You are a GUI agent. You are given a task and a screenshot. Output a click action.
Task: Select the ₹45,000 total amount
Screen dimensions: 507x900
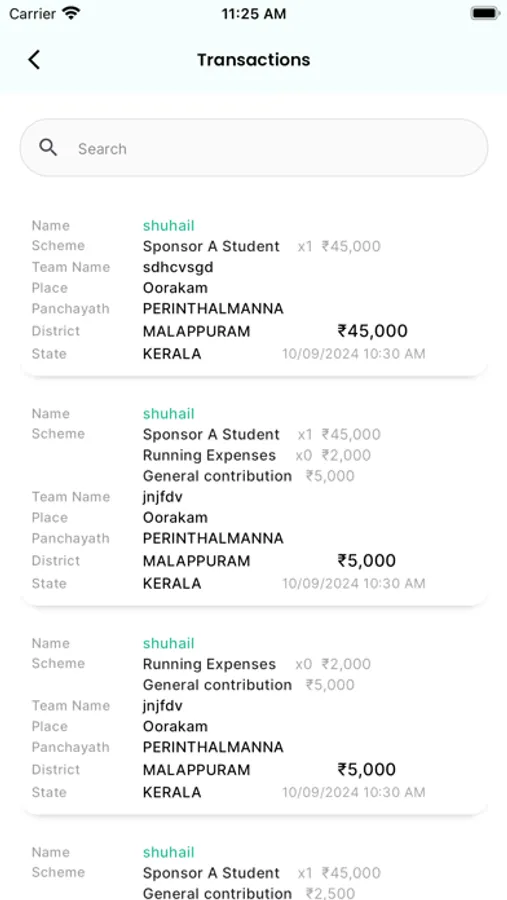[x=373, y=331]
